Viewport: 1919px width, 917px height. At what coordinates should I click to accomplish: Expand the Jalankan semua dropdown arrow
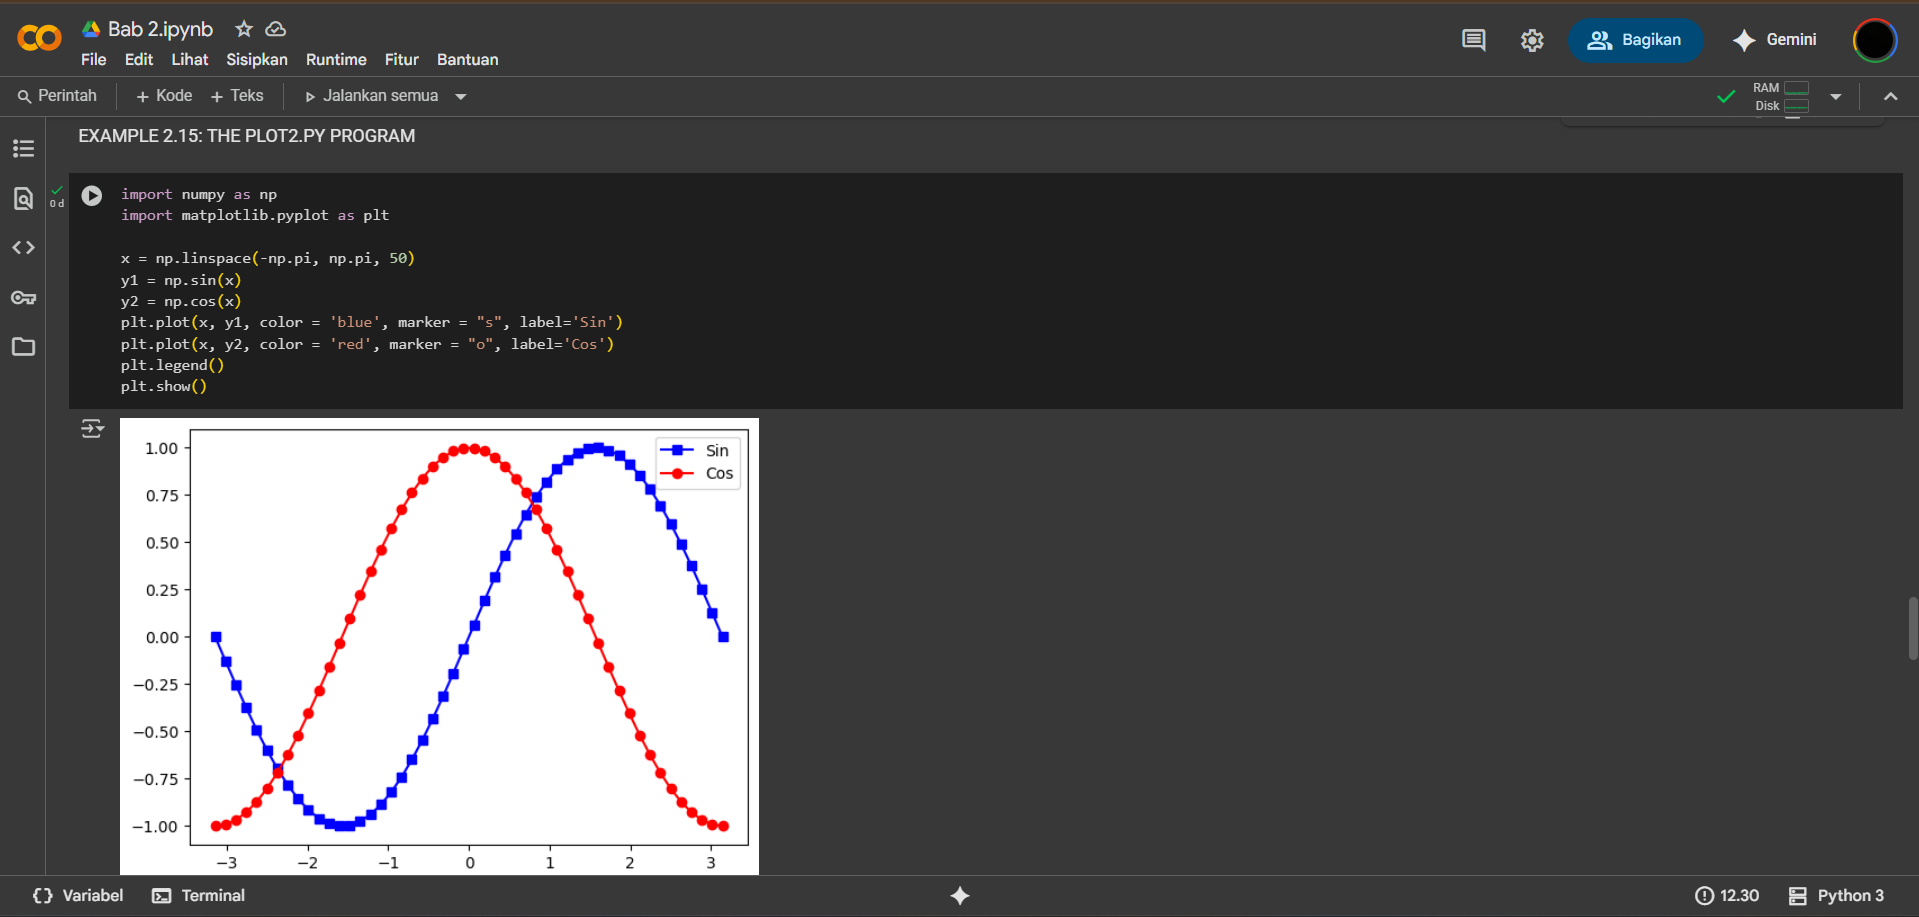tap(461, 97)
